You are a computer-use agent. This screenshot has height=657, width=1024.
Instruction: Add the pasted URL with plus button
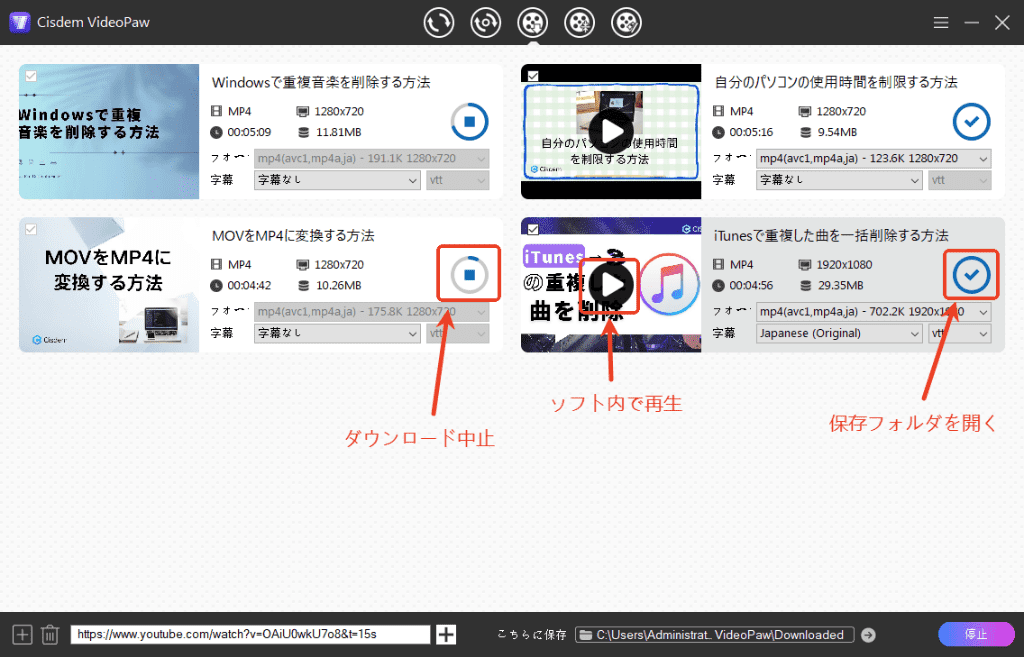(x=446, y=634)
